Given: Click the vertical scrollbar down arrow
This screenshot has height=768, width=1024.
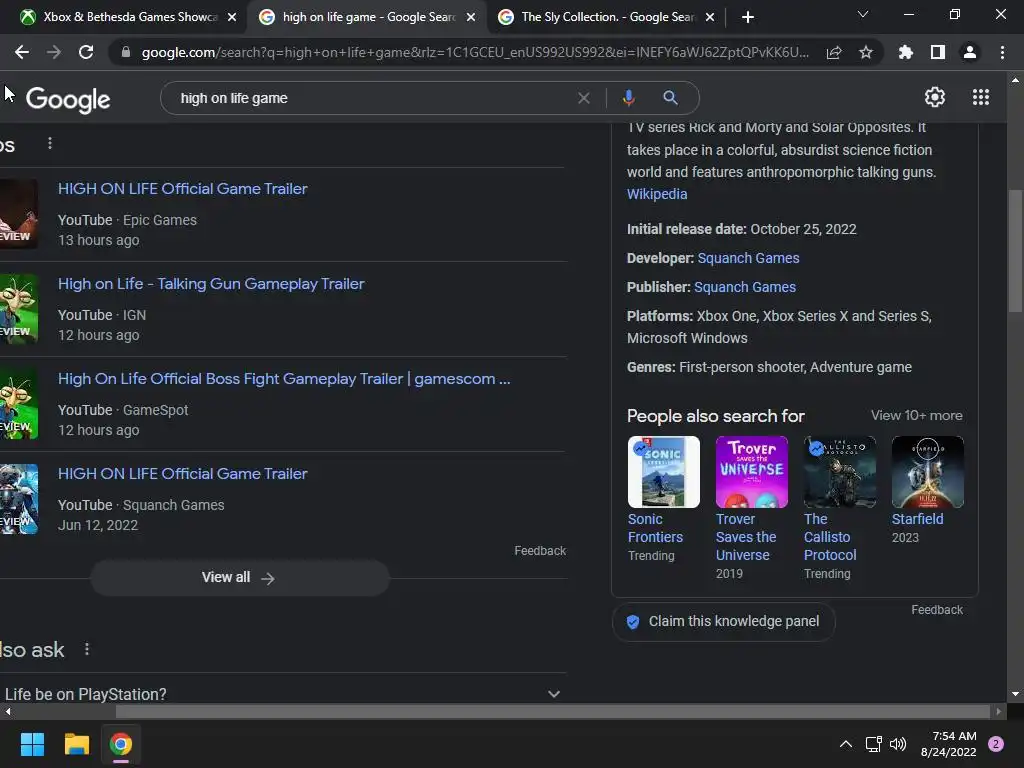Looking at the screenshot, I should pos(1015,694).
